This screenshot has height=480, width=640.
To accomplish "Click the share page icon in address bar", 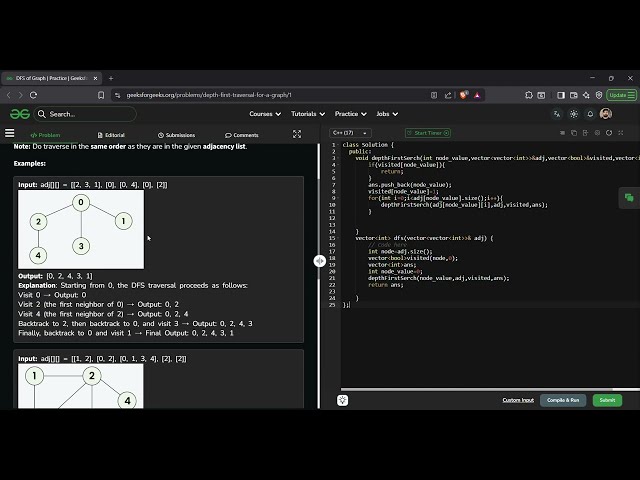I will point(448,95).
